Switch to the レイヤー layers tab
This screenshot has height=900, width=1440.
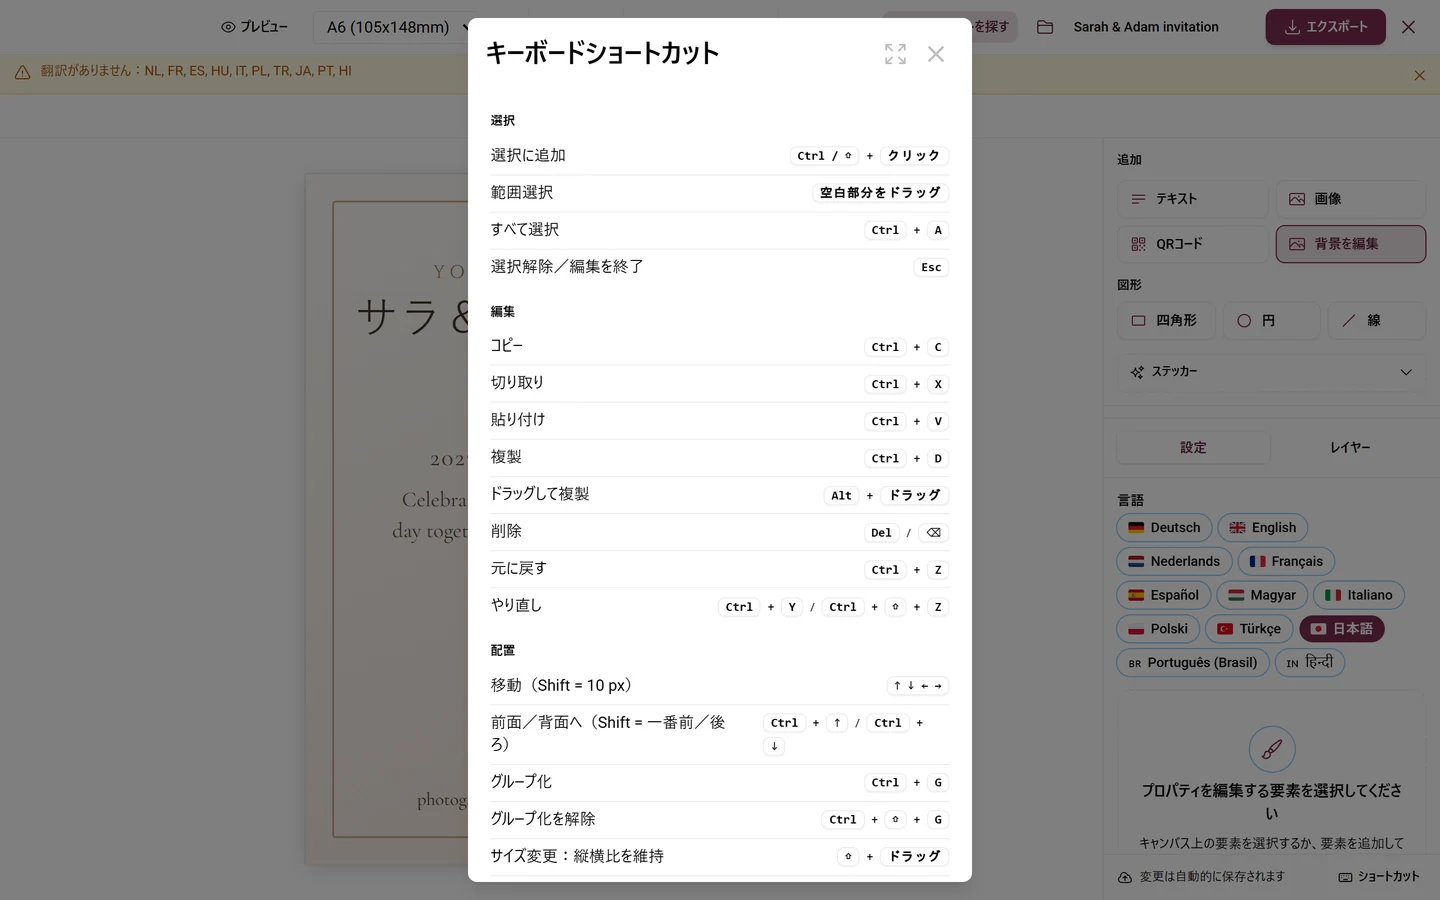tap(1349, 447)
